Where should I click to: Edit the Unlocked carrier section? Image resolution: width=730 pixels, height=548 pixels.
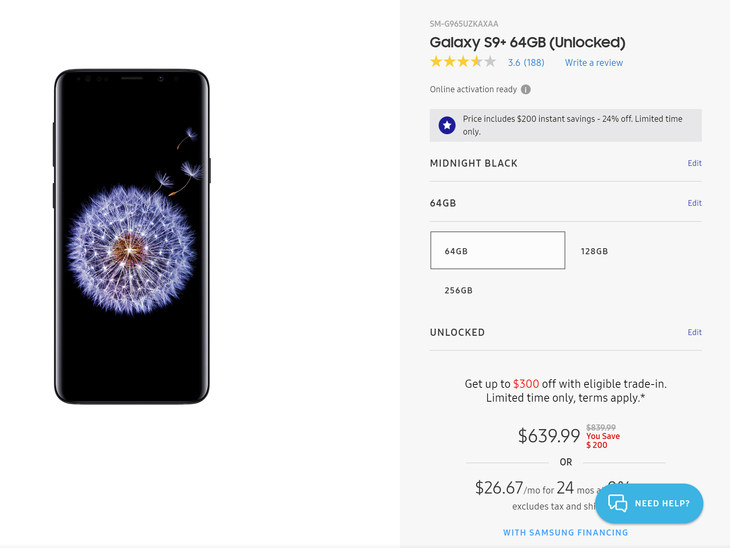[694, 332]
